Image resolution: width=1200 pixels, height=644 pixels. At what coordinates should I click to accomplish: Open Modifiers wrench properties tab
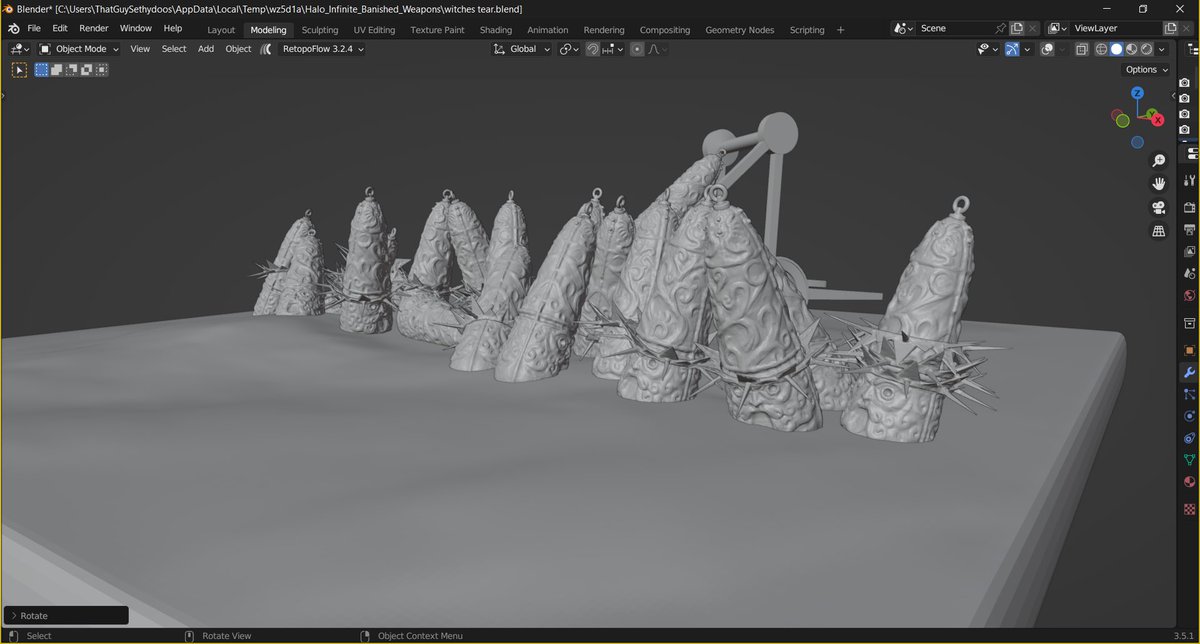click(1189, 372)
